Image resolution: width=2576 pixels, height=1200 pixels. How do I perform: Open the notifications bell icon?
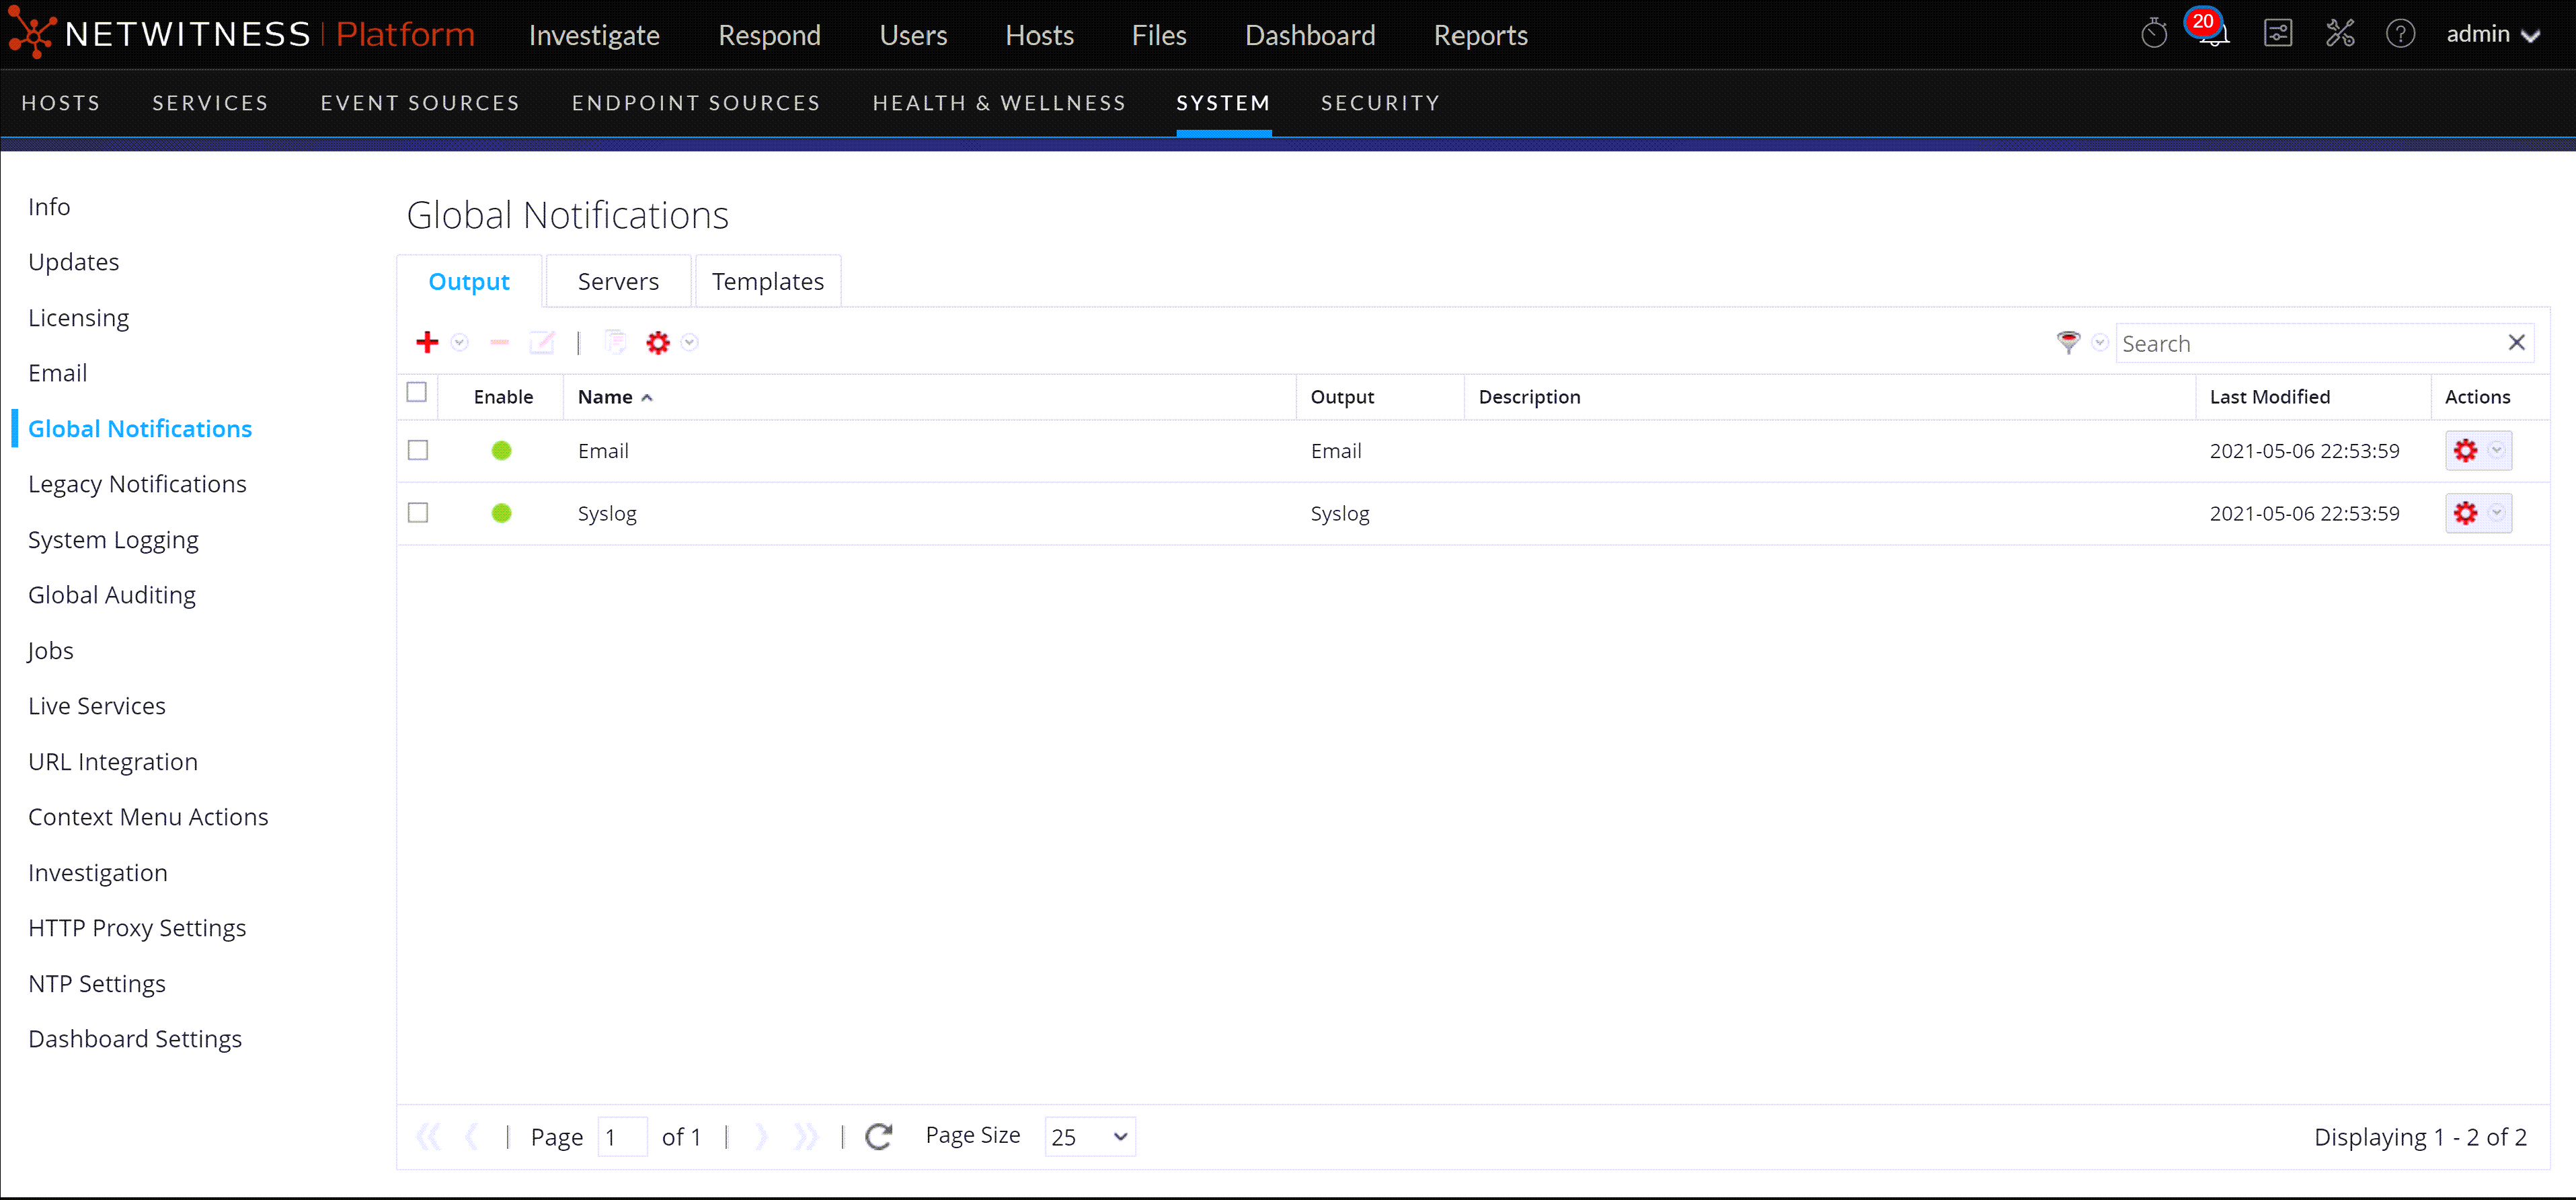coord(2213,35)
